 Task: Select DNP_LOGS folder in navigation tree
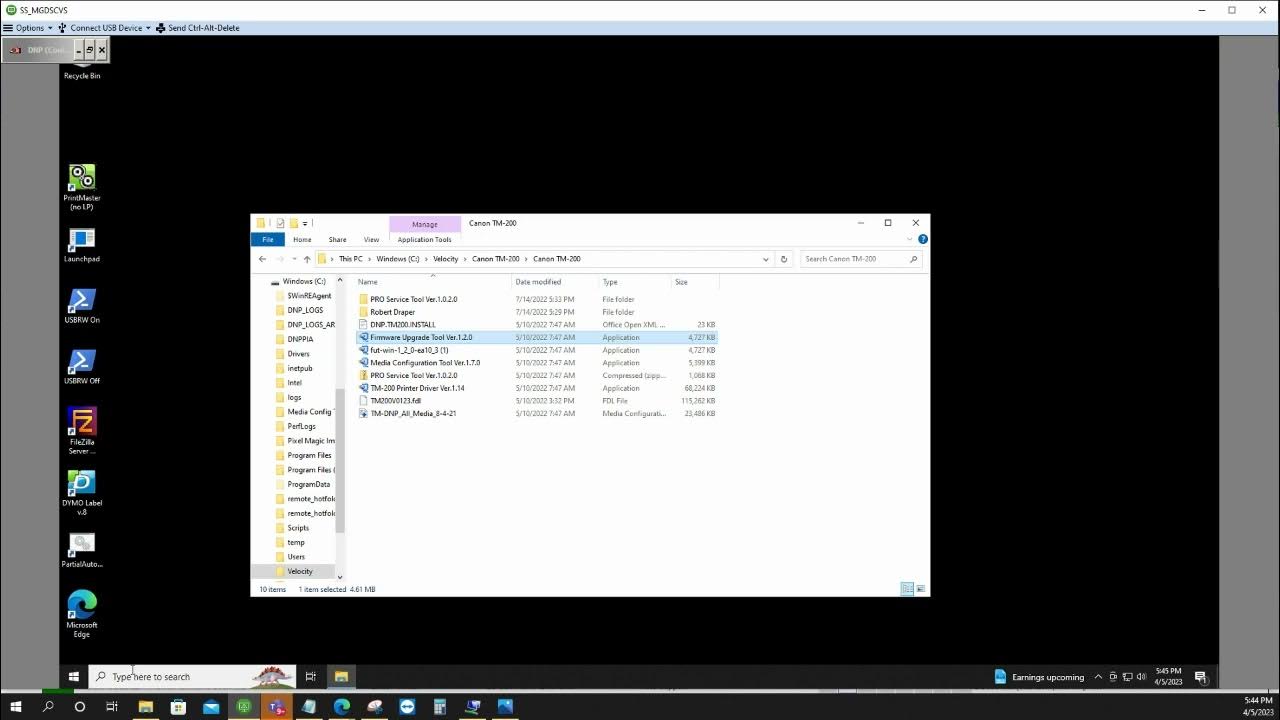coord(305,310)
